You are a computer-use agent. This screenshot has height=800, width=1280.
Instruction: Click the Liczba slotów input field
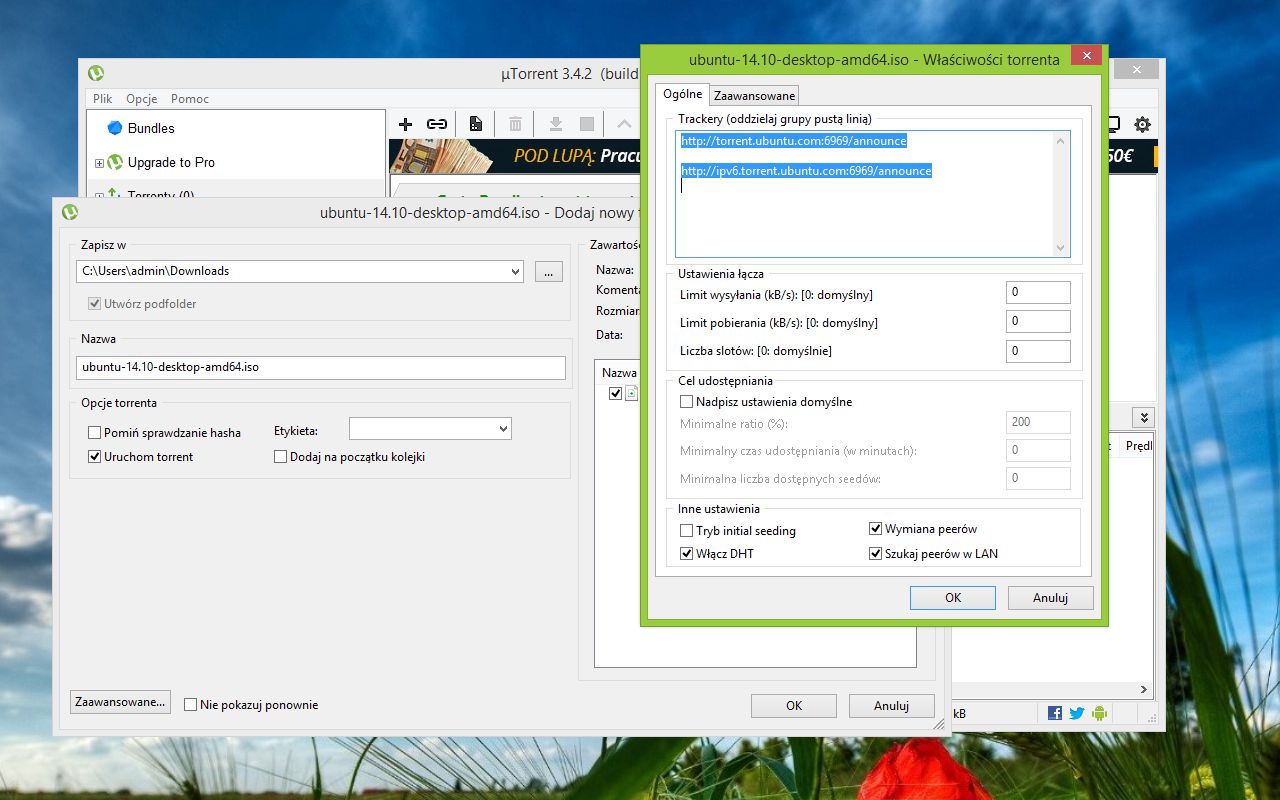pos(1038,352)
